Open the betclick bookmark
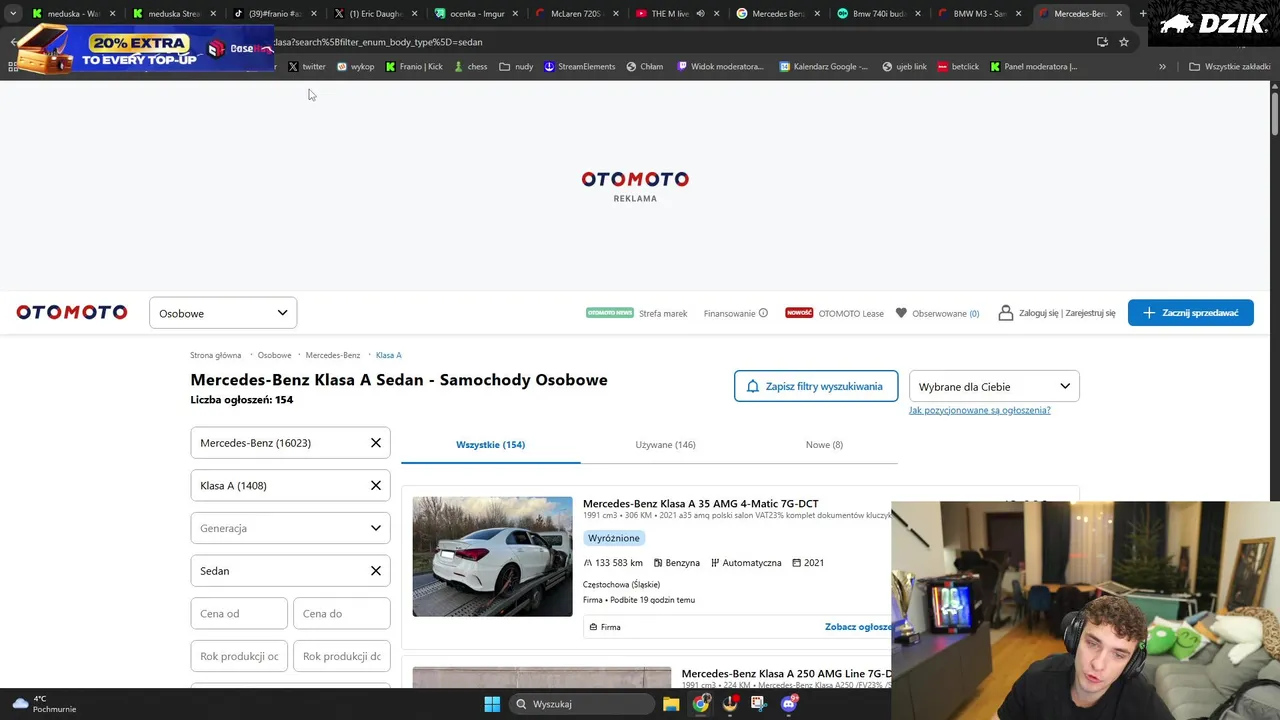The height and width of the screenshot is (720, 1280). point(958,67)
